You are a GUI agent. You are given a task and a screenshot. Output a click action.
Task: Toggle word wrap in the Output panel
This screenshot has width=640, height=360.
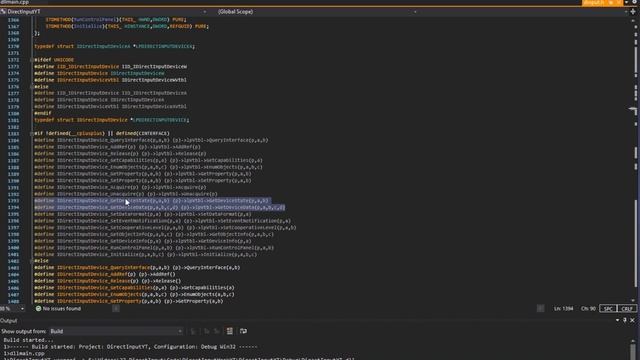pyautogui.click(x=243, y=331)
